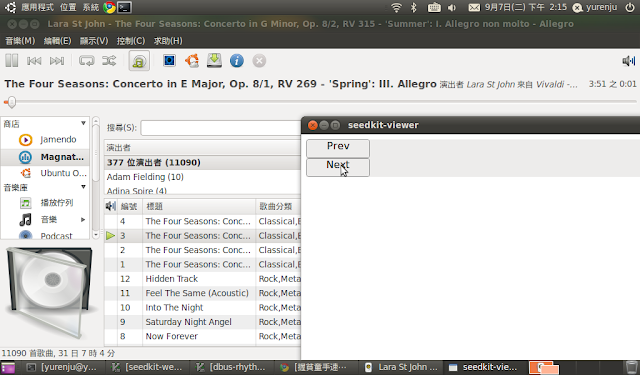640x375 pixels.
Task: Toggle shuffle mode in Rhythmbox
Action: (109, 61)
